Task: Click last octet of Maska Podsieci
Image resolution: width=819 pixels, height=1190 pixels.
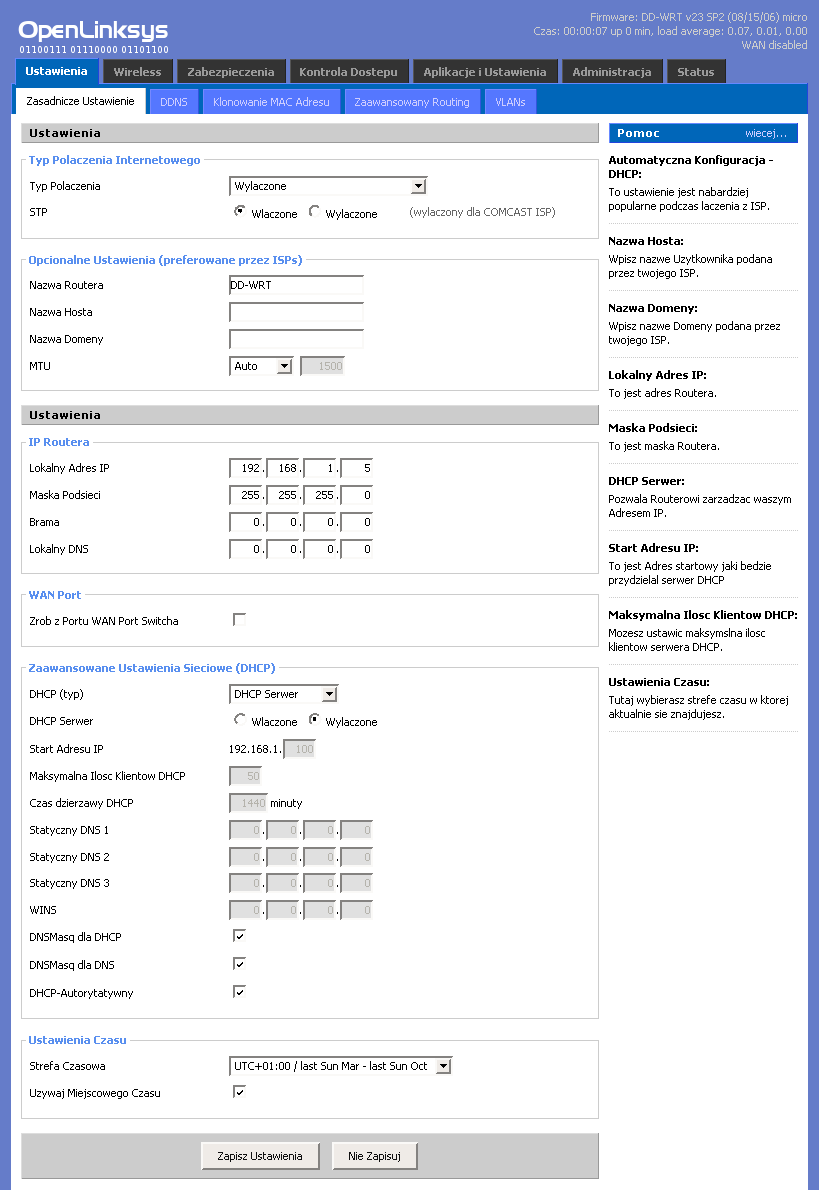Action: (357, 495)
